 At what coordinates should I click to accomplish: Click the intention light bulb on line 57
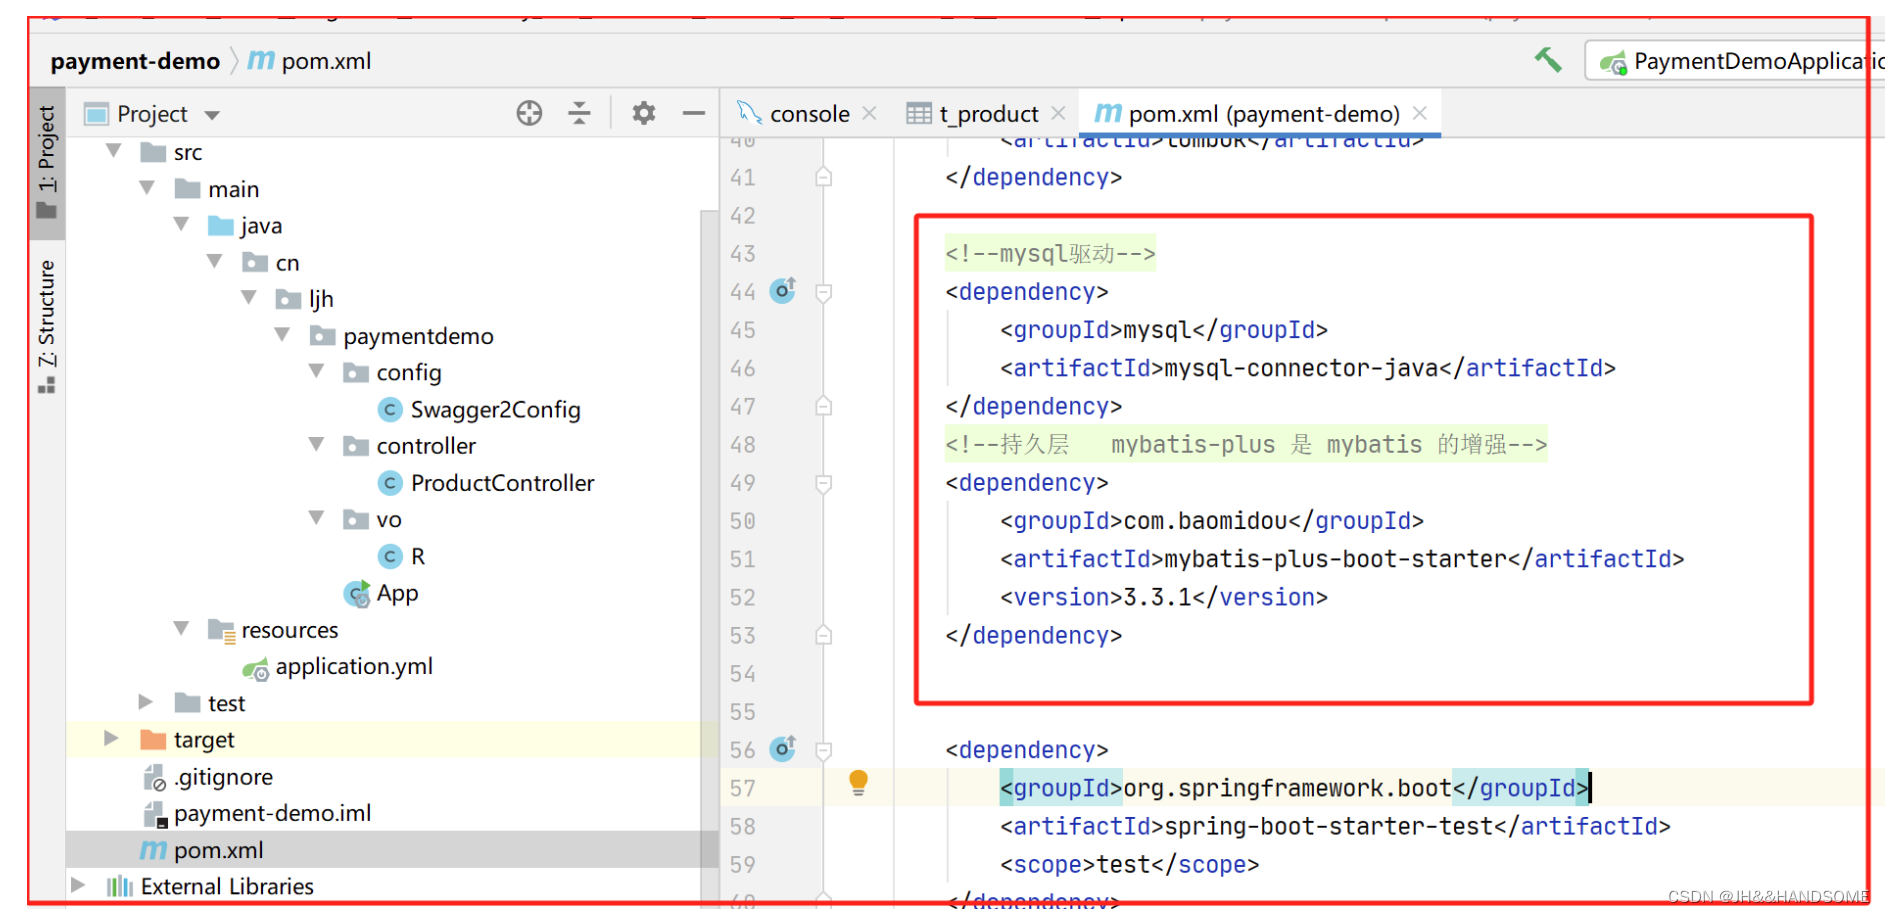point(858,782)
